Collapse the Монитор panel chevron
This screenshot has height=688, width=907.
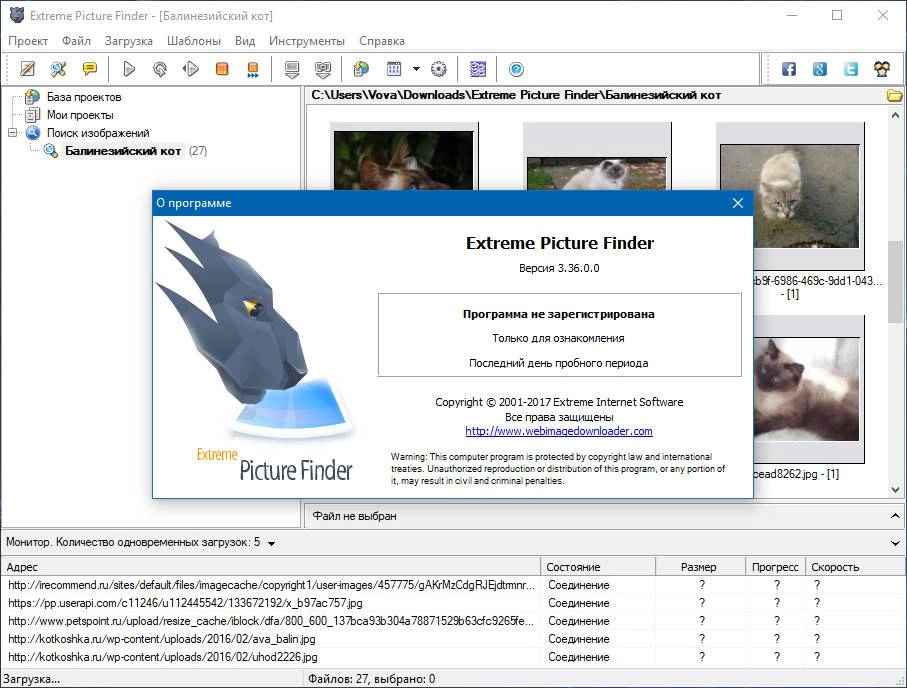(895, 543)
